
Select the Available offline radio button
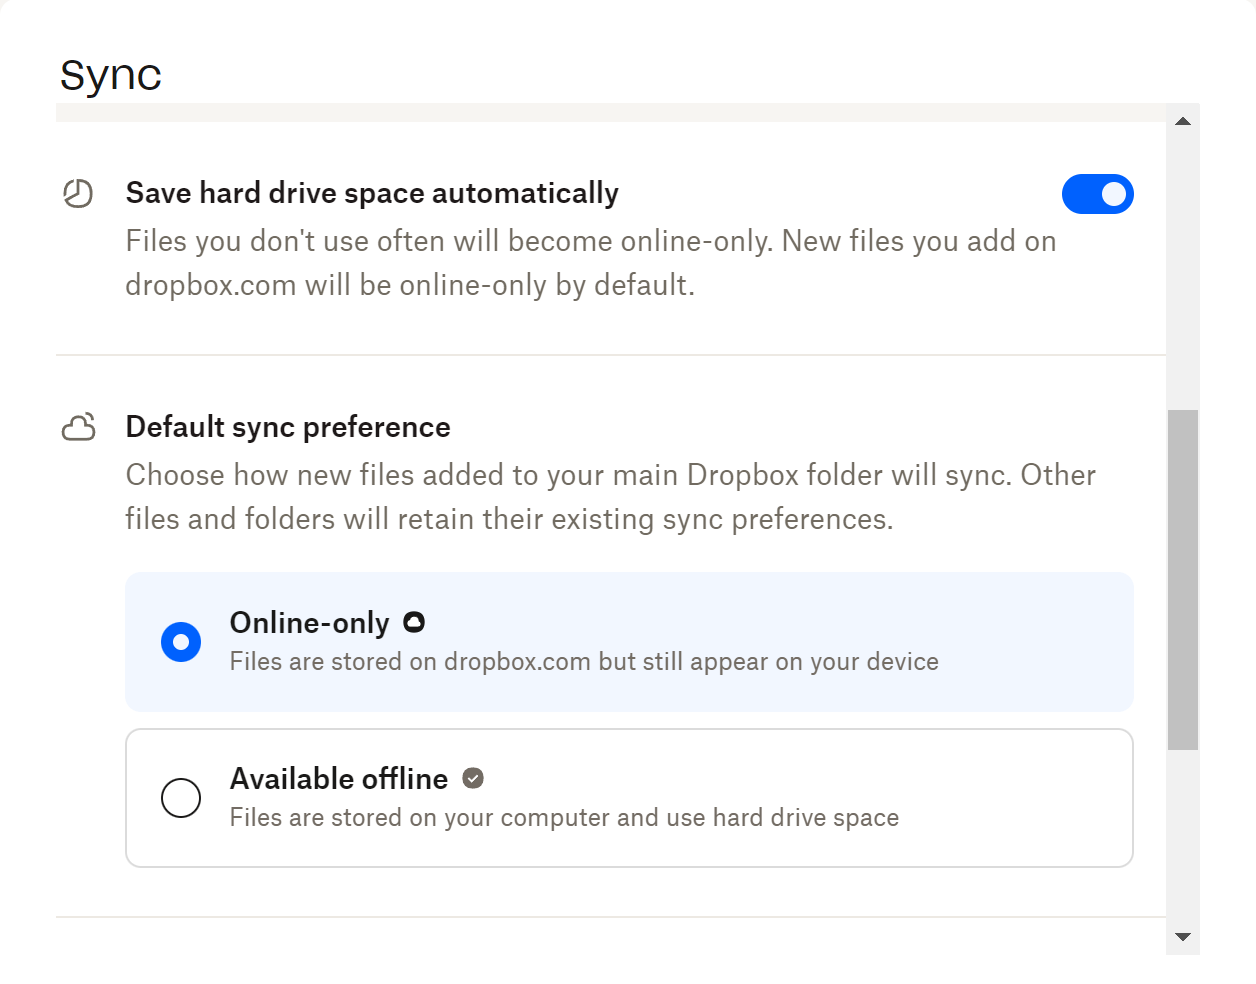click(181, 798)
